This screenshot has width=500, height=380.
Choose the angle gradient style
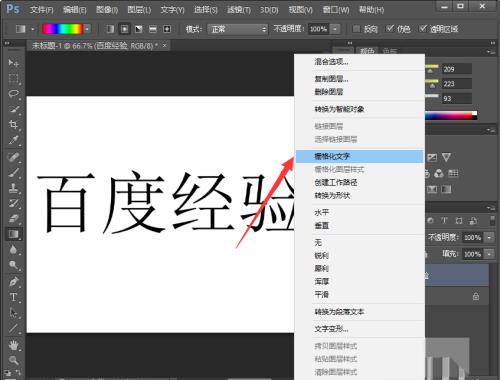click(x=139, y=29)
